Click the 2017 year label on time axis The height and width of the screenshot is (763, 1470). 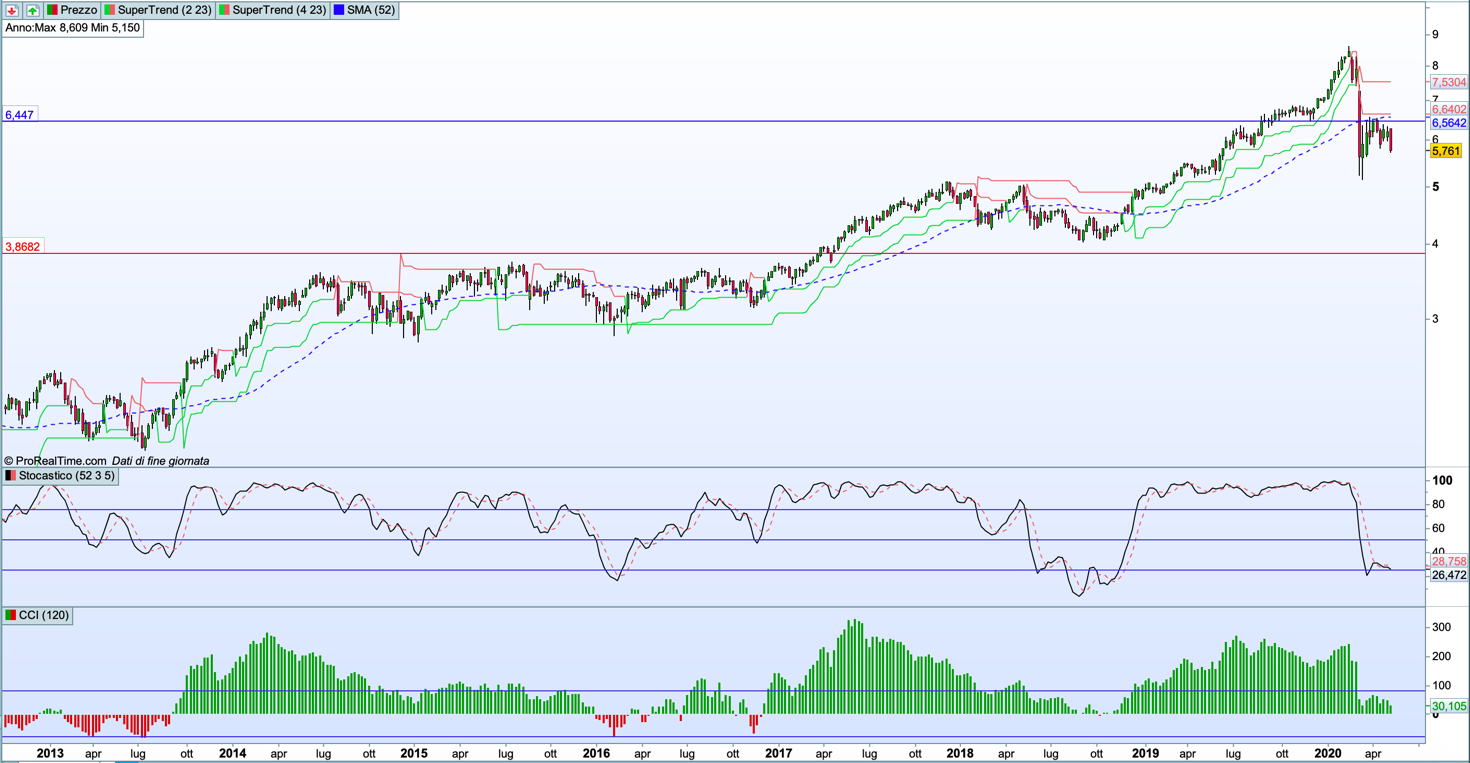pos(778,753)
